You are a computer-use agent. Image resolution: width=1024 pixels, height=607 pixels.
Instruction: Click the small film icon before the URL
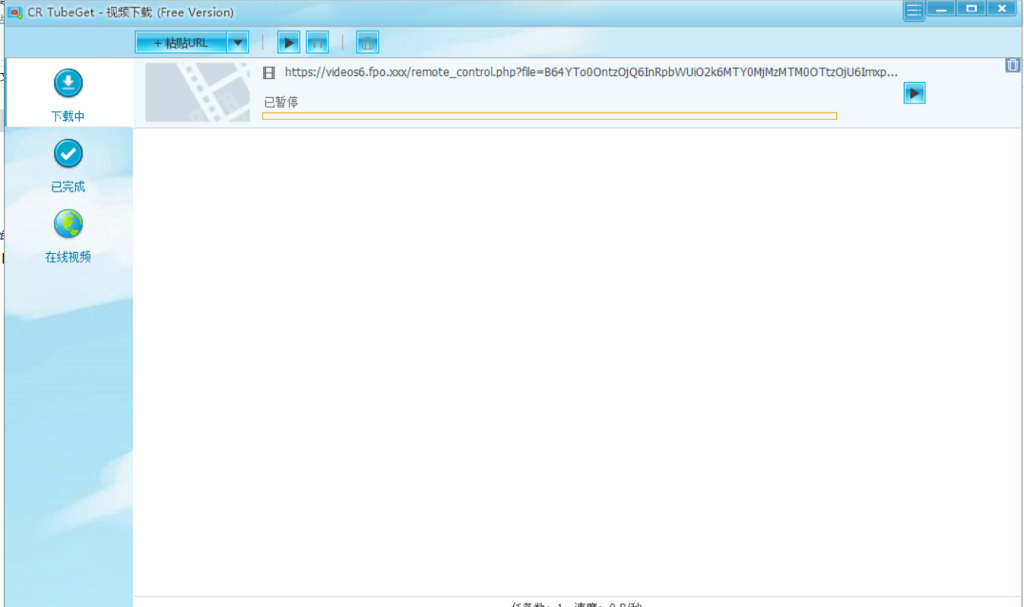point(269,73)
